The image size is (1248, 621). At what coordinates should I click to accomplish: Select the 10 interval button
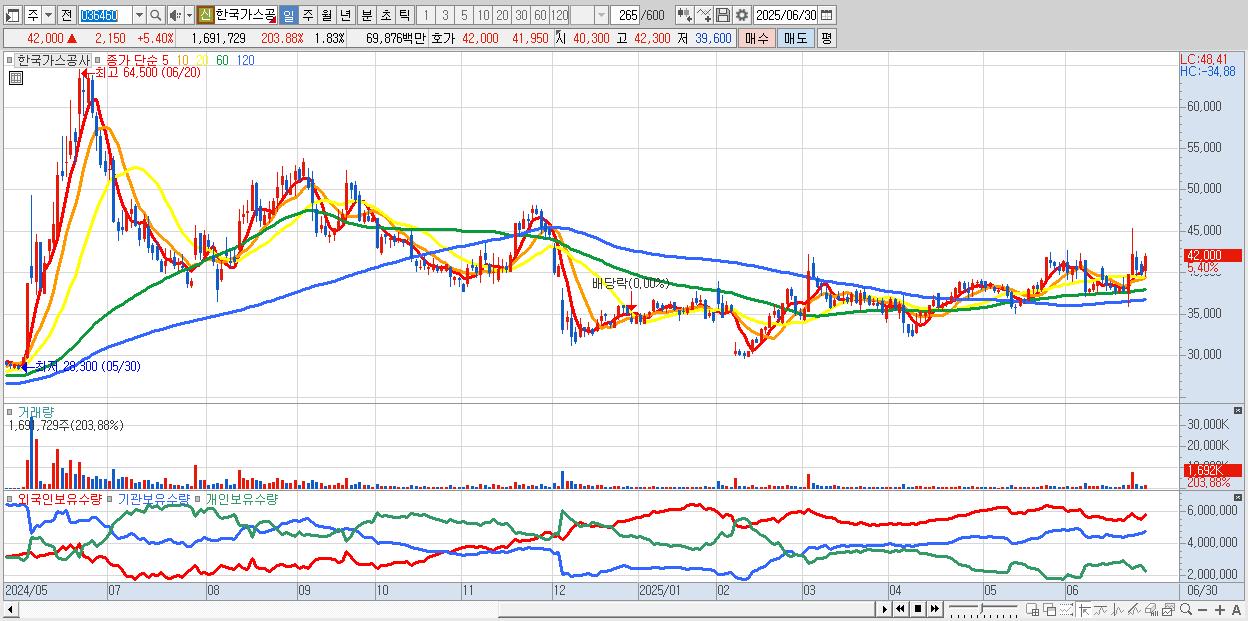click(x=483, y=15)
